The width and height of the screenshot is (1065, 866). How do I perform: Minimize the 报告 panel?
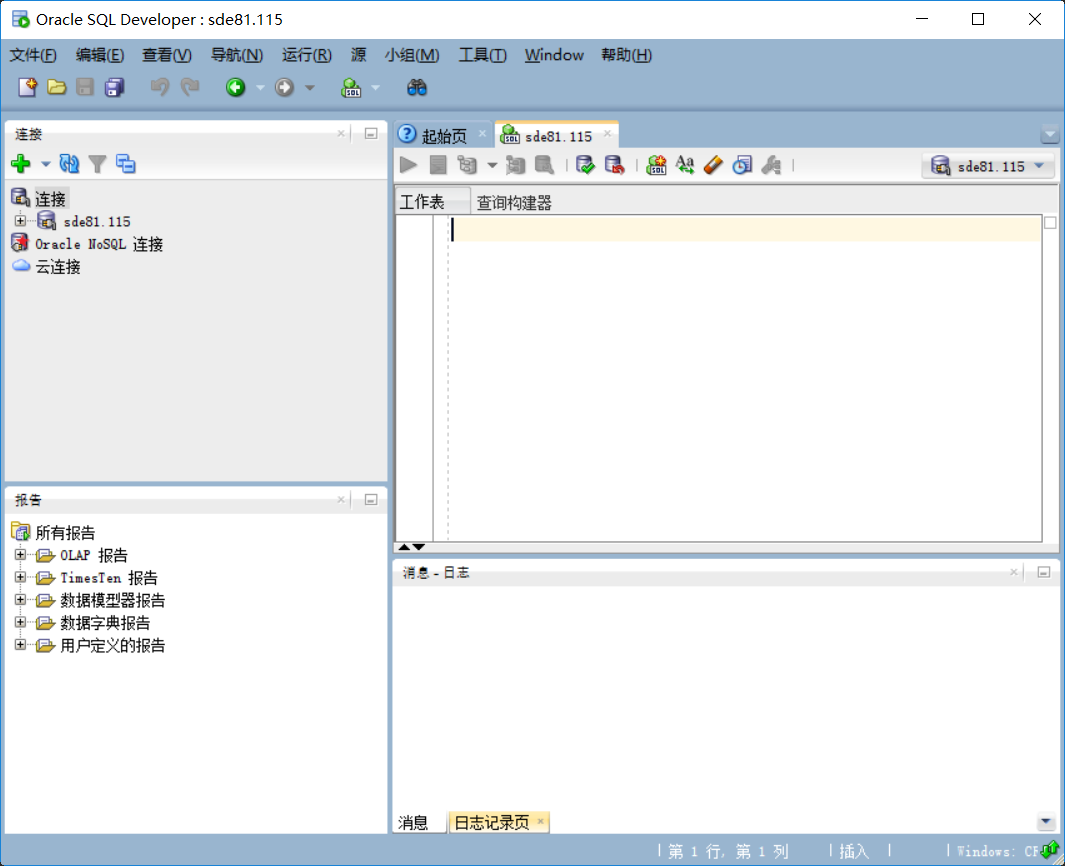pyautogui.click(x=371, y=500)
